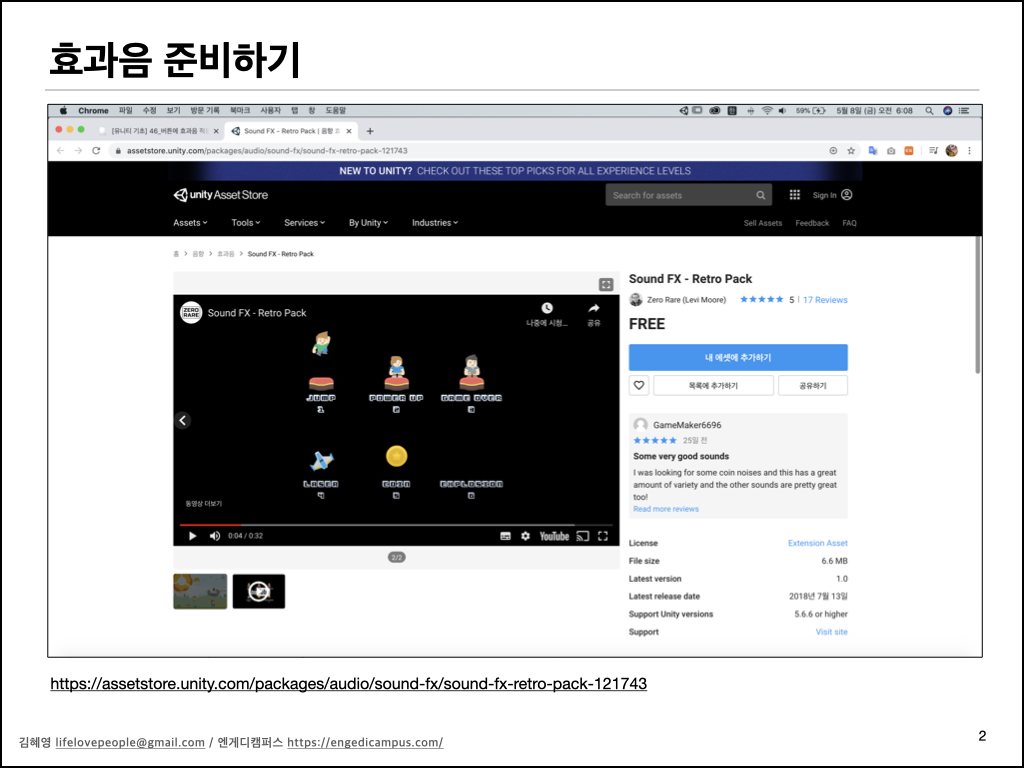The width and height of the screenshot is (1024, 768).
Task: Open the Apple menu
Action: [x=63, y=111]
